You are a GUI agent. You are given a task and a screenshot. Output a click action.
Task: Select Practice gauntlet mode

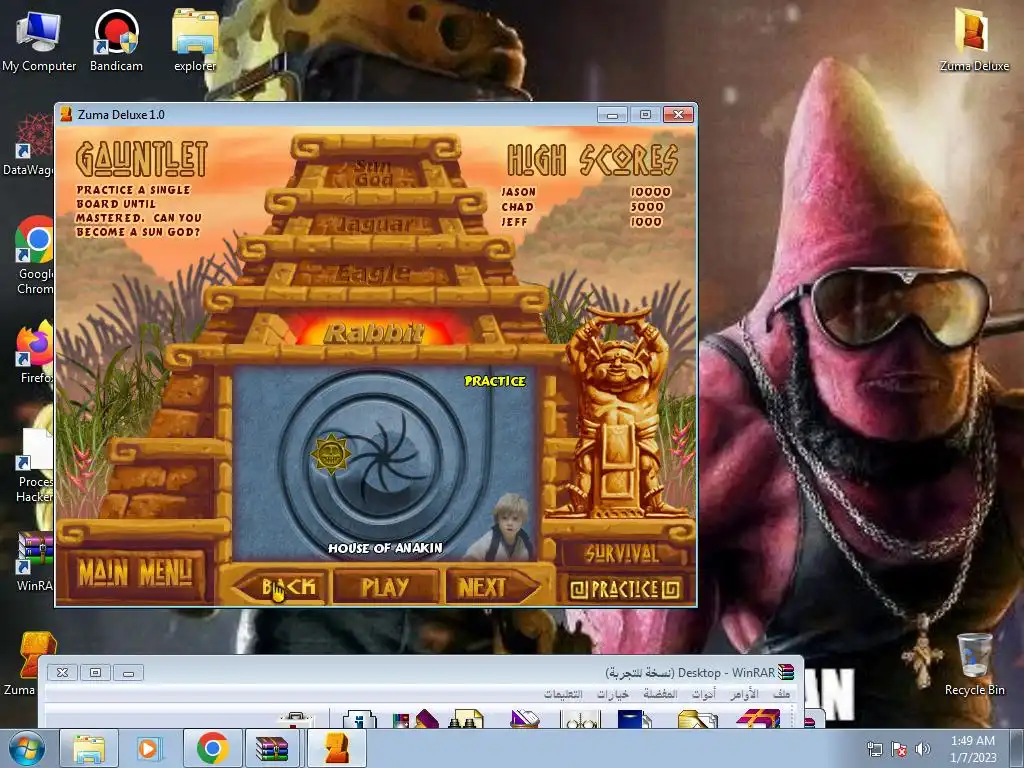(x=624, y=589)
